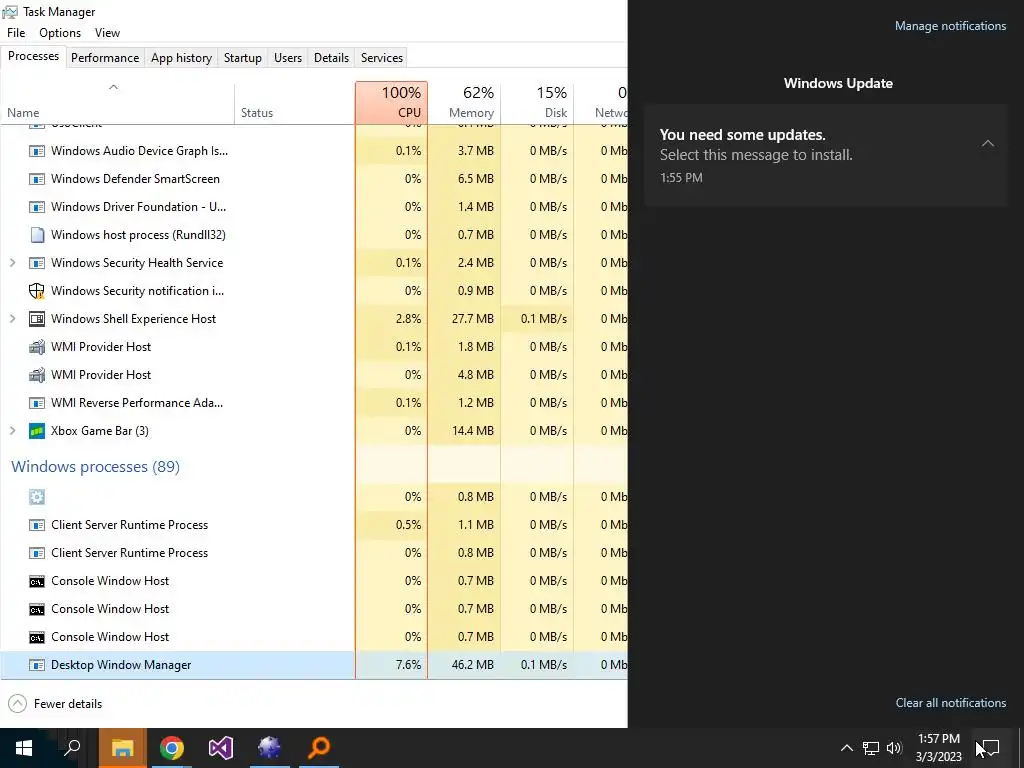Click the Windows Security Health Service icon
Screen dimensions: 1024x768
tap(37, 263)
